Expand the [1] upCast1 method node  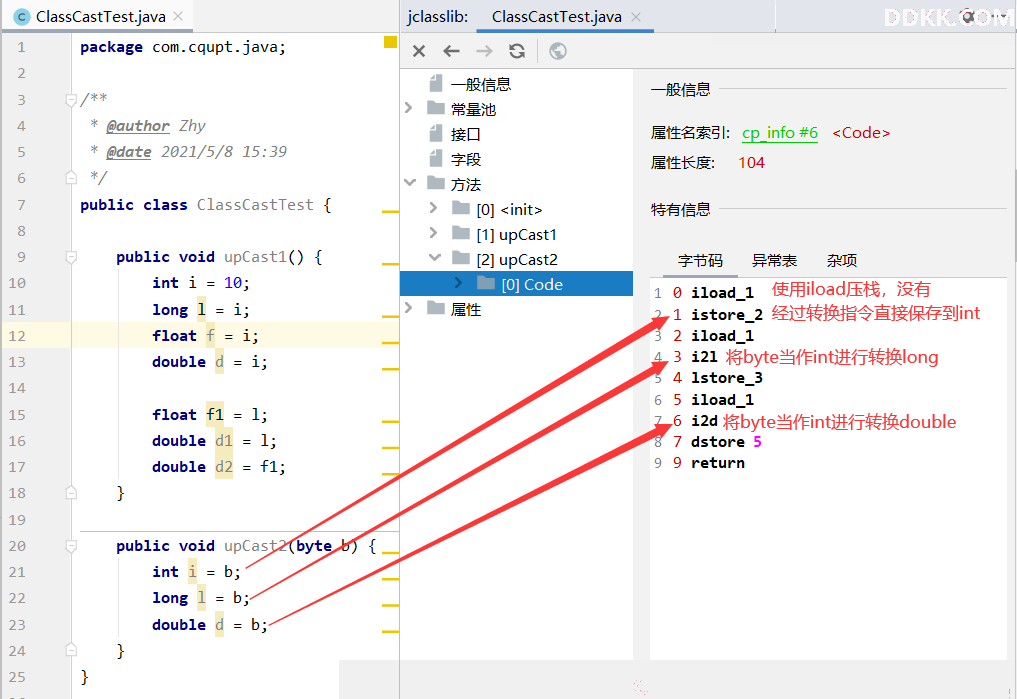pyautogui.click(x=433, y=232)
